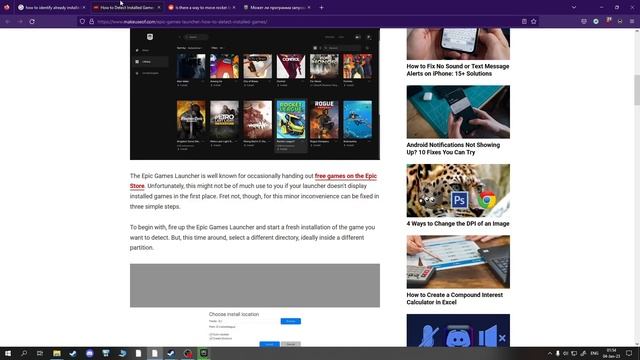Switch the ENG input language indicator
Viewport: 640px width, 360px height.
click(594, 353)
